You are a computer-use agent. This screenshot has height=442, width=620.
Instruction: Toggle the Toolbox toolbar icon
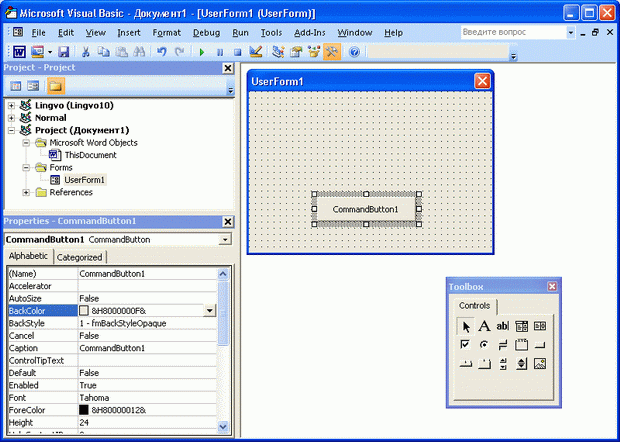point(332,52)
